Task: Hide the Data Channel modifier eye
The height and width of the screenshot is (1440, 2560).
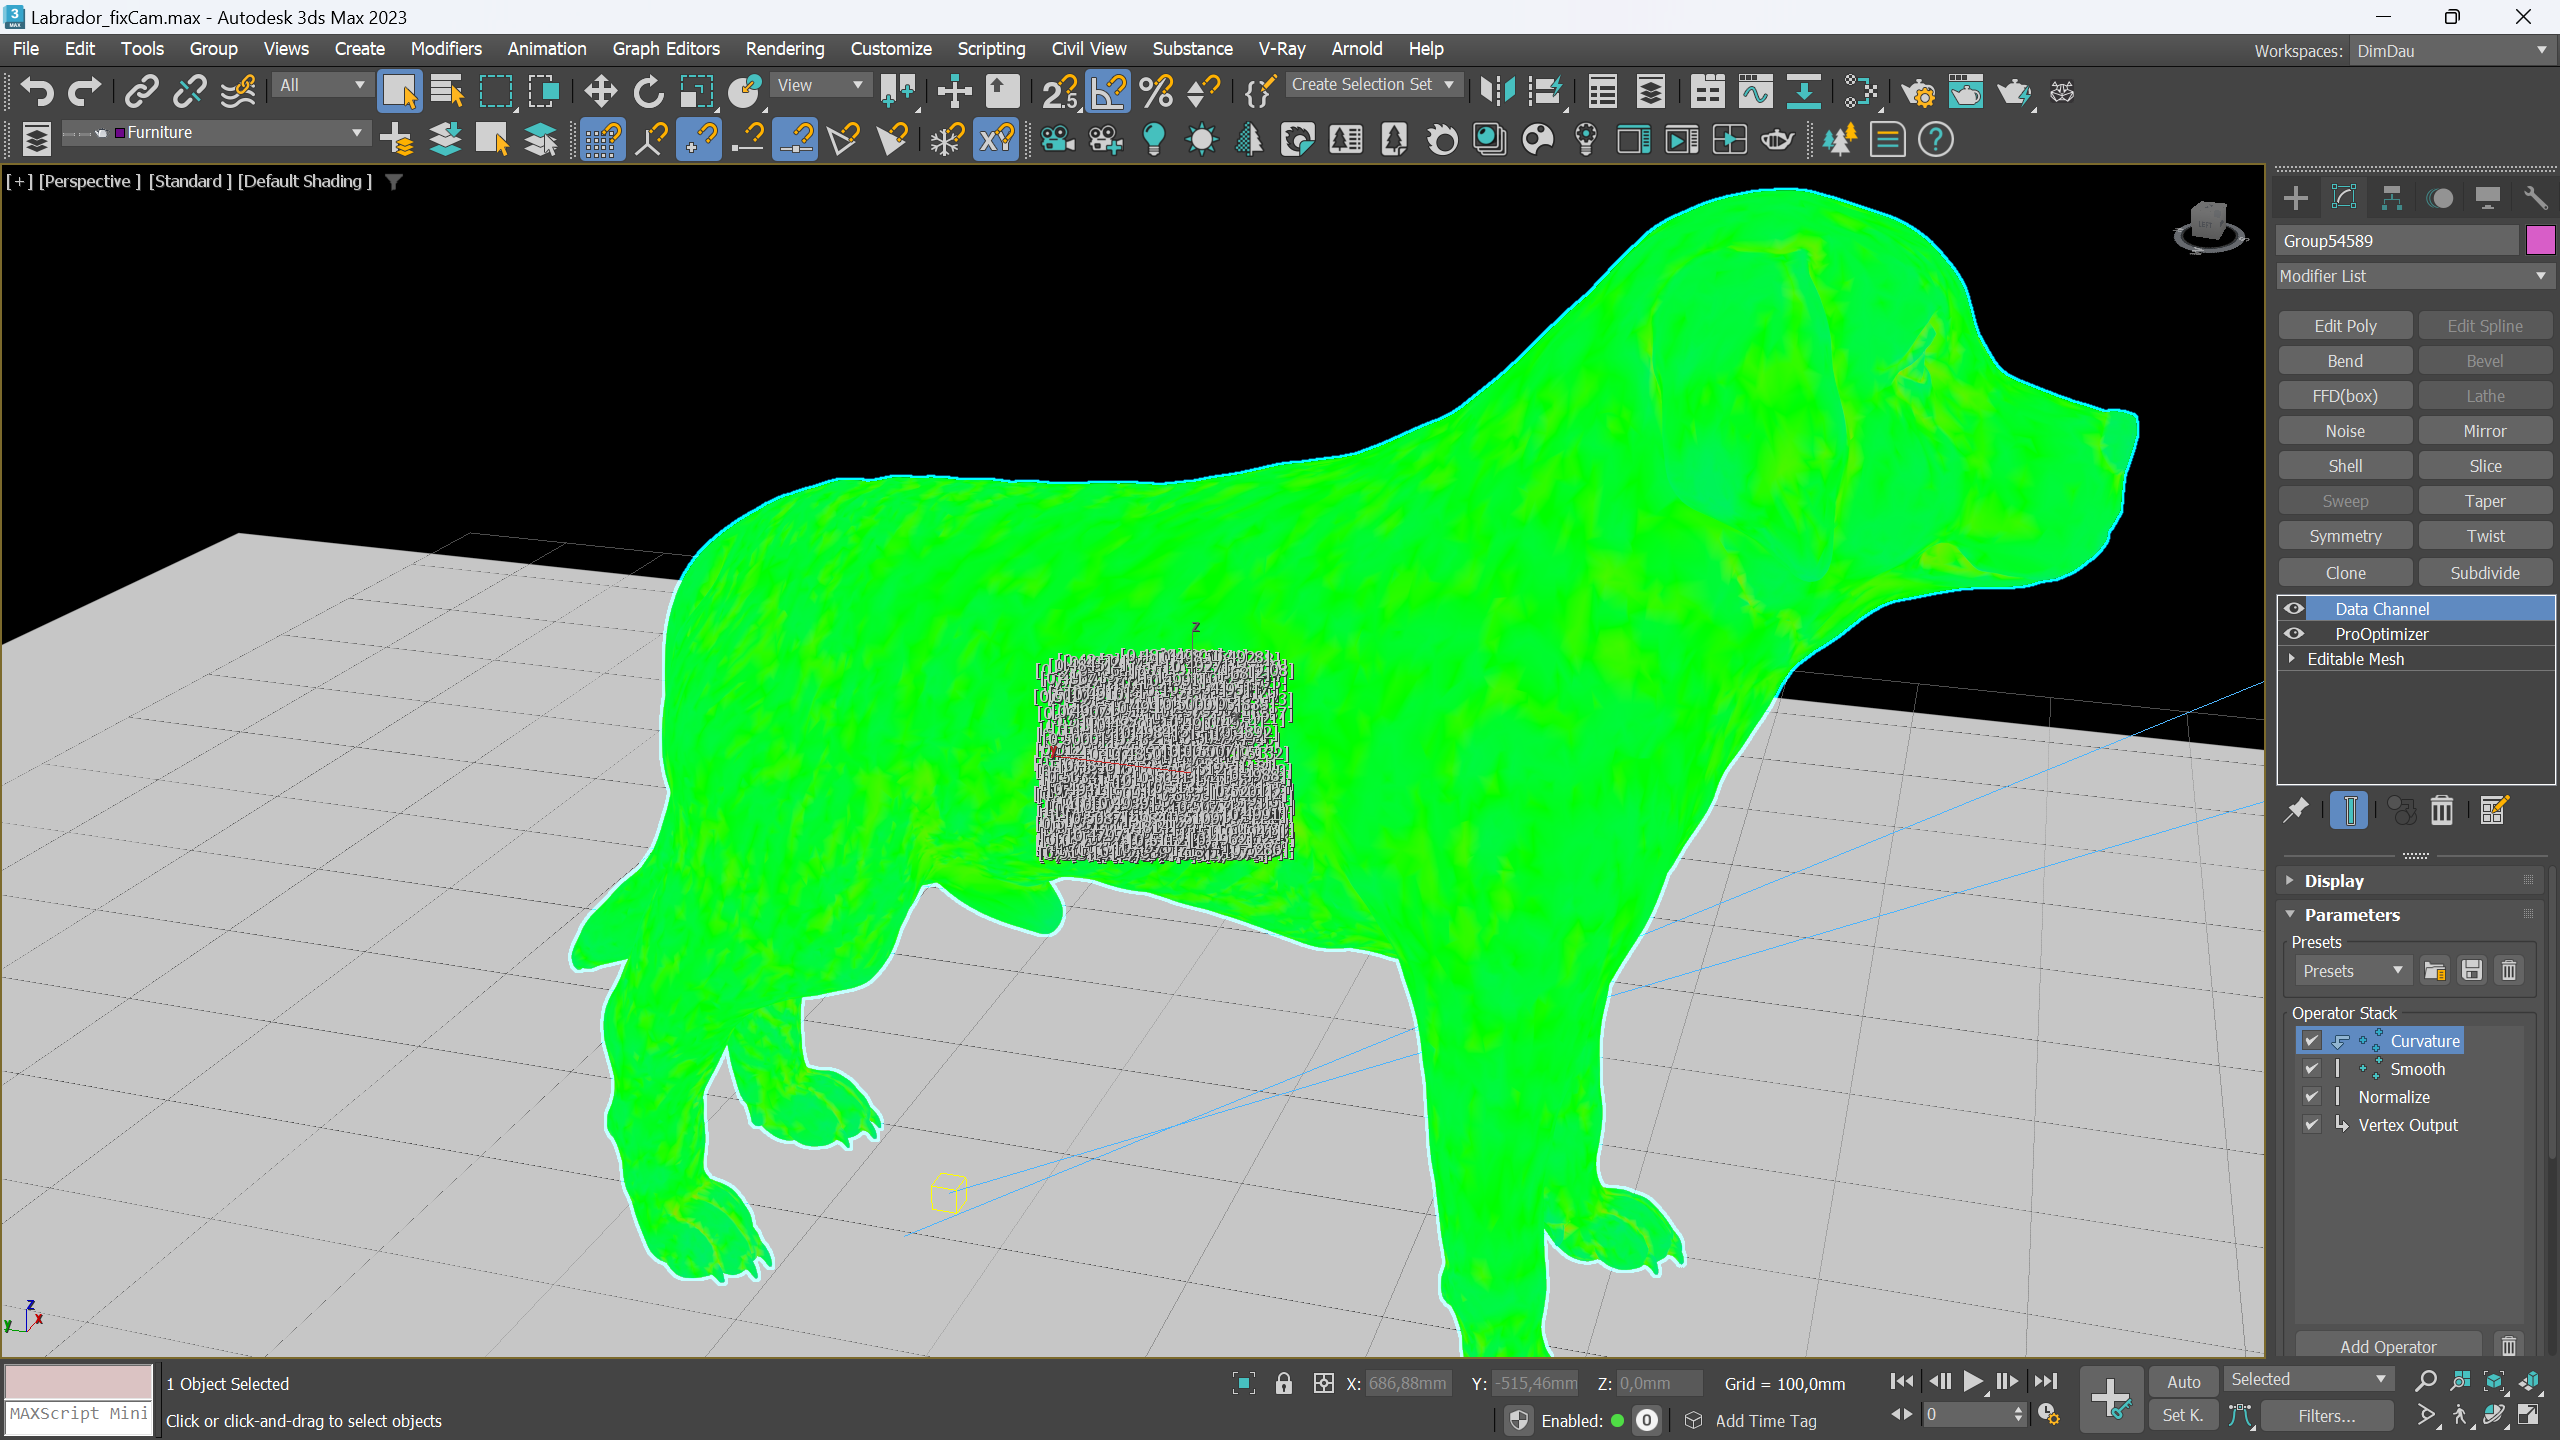Action: 2294,608
